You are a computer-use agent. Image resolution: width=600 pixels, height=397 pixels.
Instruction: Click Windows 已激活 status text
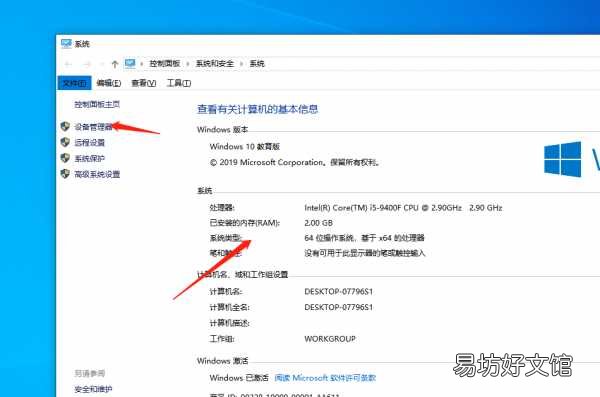click(x=239, y=378)
